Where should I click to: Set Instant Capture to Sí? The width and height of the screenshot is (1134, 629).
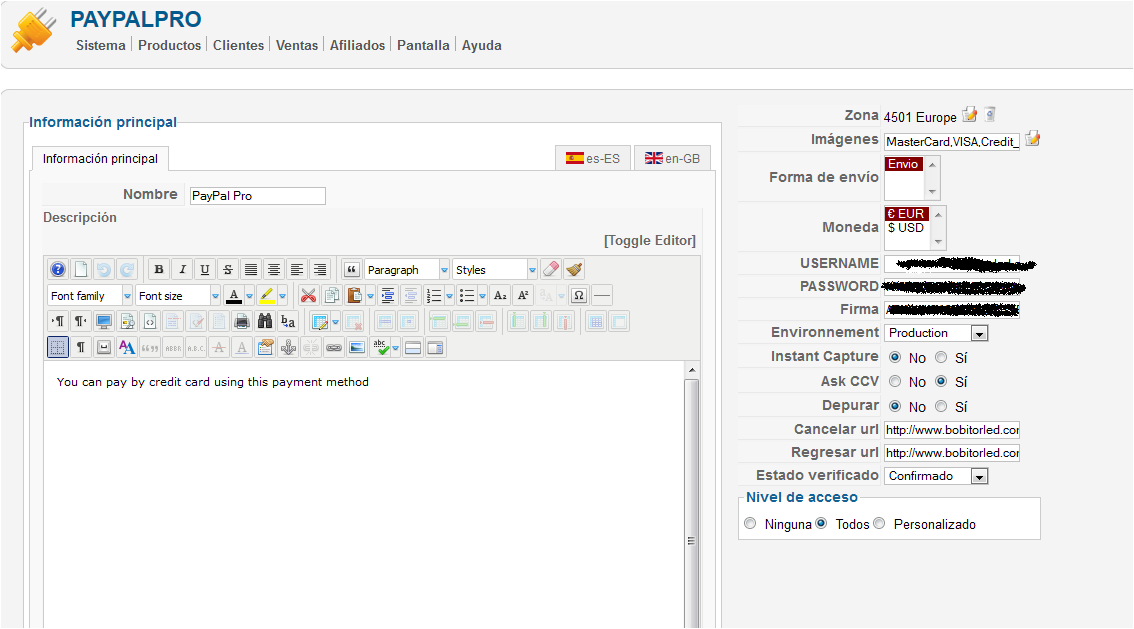point(941,357)
